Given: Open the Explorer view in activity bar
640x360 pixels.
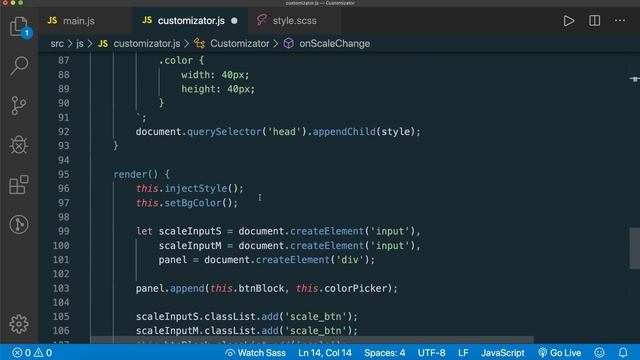Looking at the screenshot, I should pyautogui.click(x=19, y=27).
